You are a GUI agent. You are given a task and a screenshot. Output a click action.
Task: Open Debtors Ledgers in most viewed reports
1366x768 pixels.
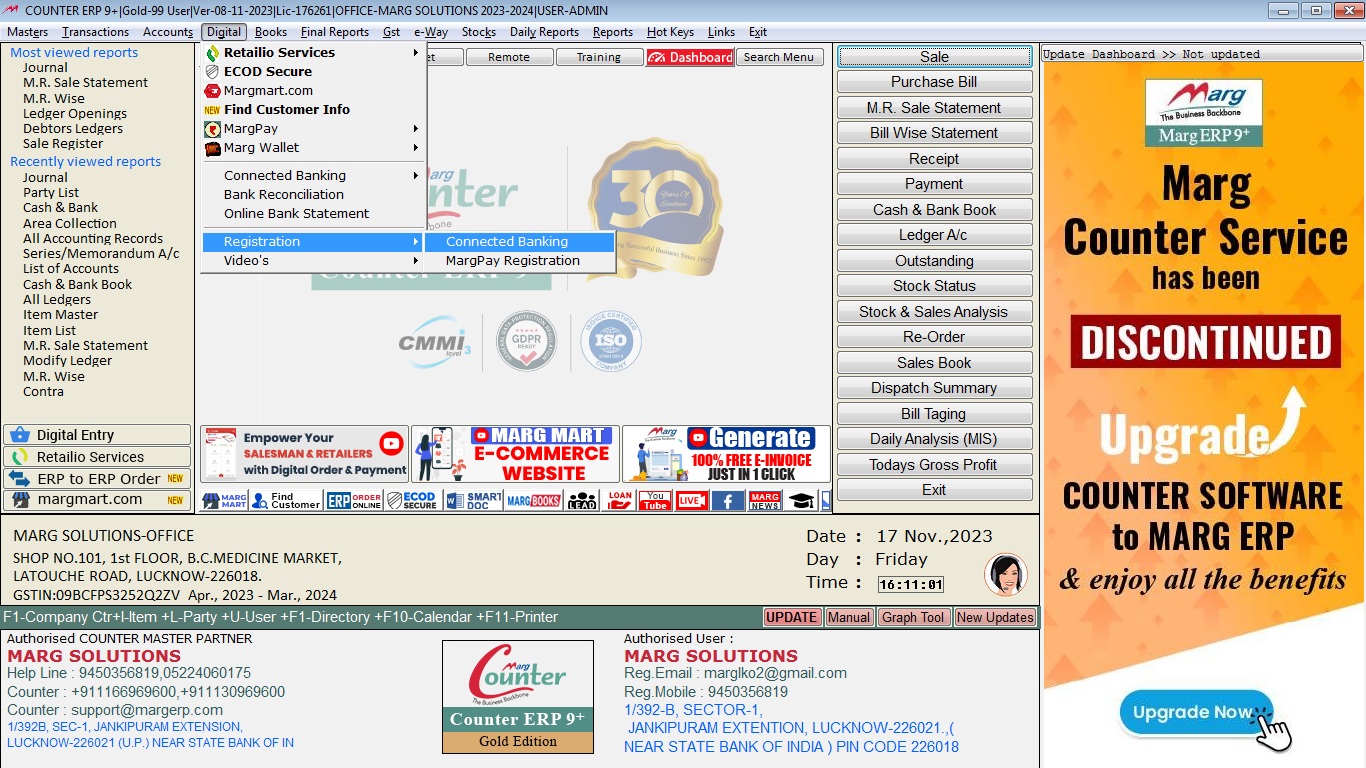click(73, 128)
